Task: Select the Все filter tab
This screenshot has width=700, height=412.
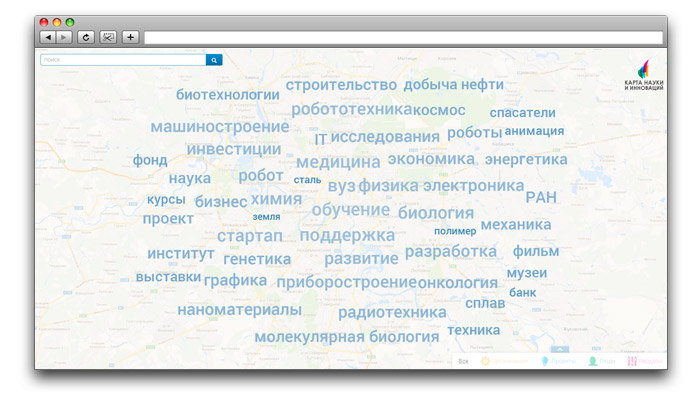Action: [x=462, y=361]
